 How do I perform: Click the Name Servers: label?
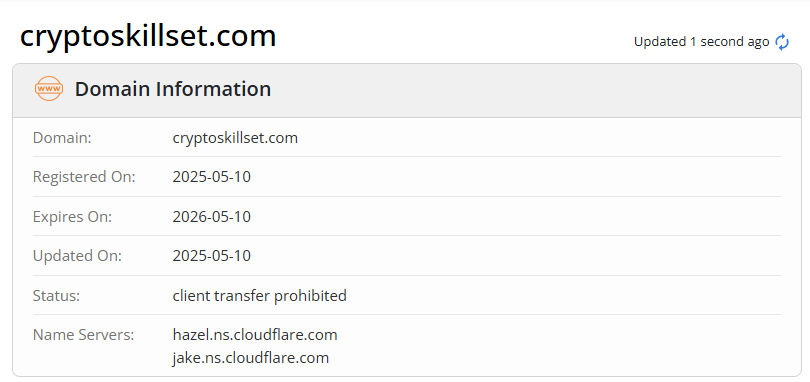83,334
